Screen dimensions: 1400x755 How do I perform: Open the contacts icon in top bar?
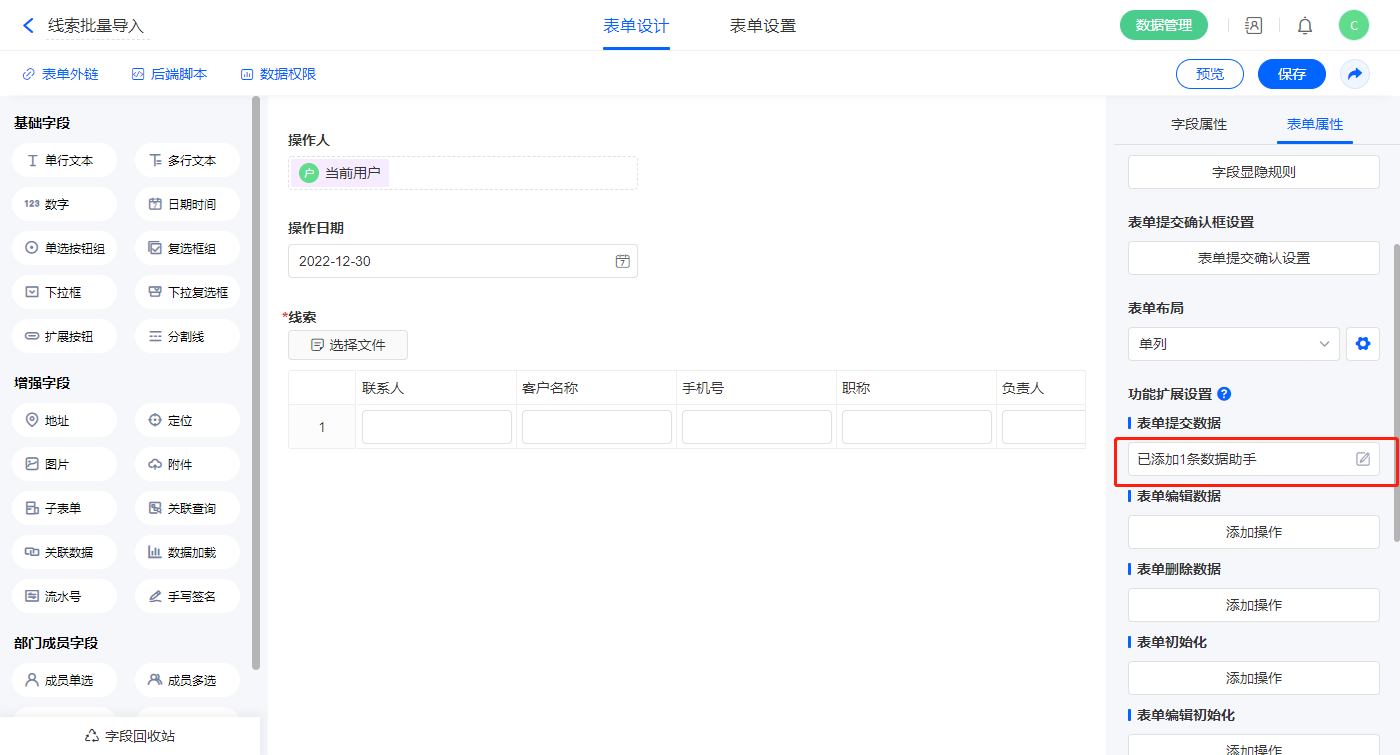tap(1254, 26)
